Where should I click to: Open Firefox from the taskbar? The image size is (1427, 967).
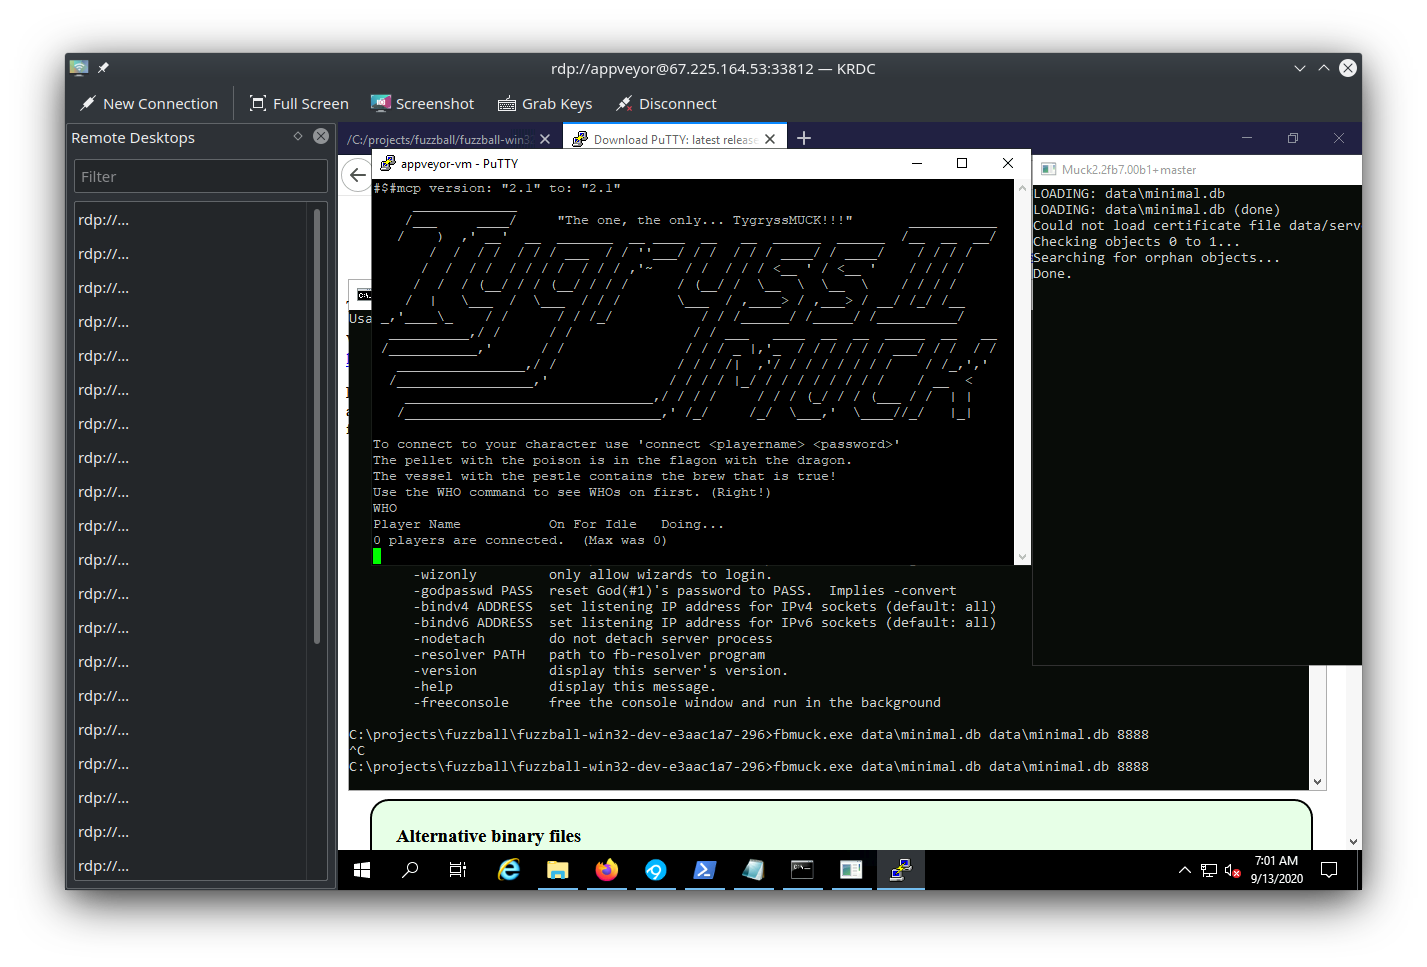click(607, 870)
